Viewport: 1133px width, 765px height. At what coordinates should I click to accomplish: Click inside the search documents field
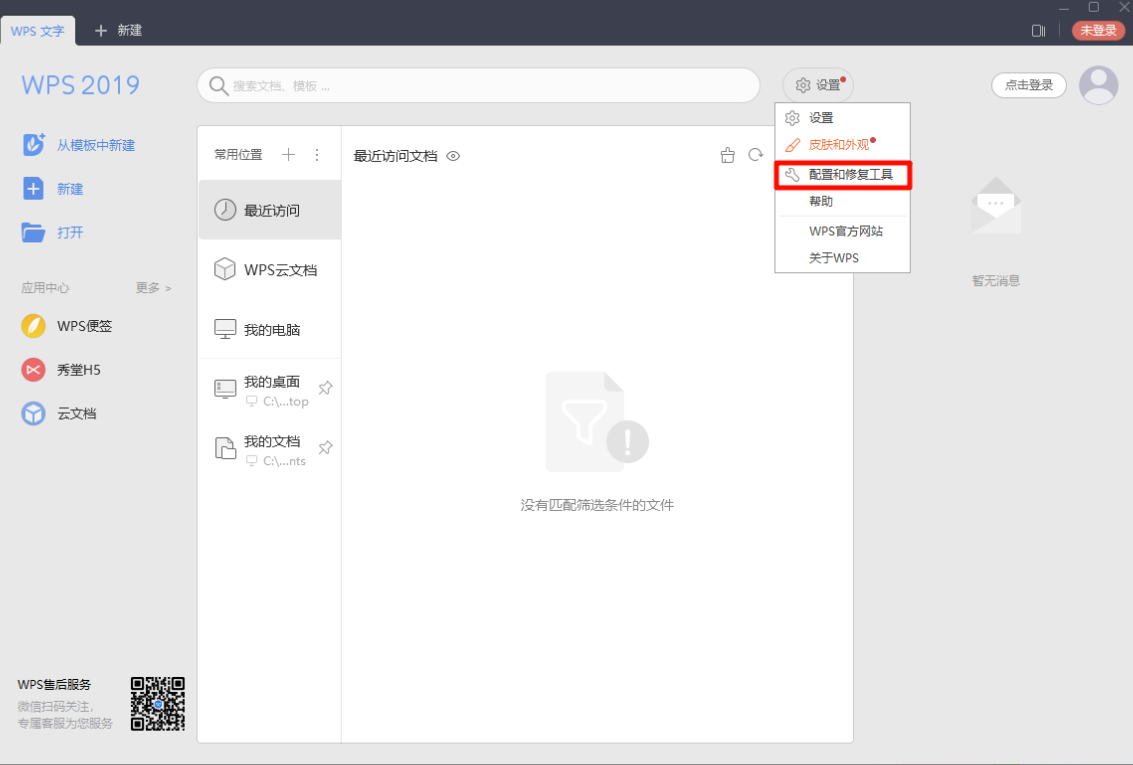[478, 86]
